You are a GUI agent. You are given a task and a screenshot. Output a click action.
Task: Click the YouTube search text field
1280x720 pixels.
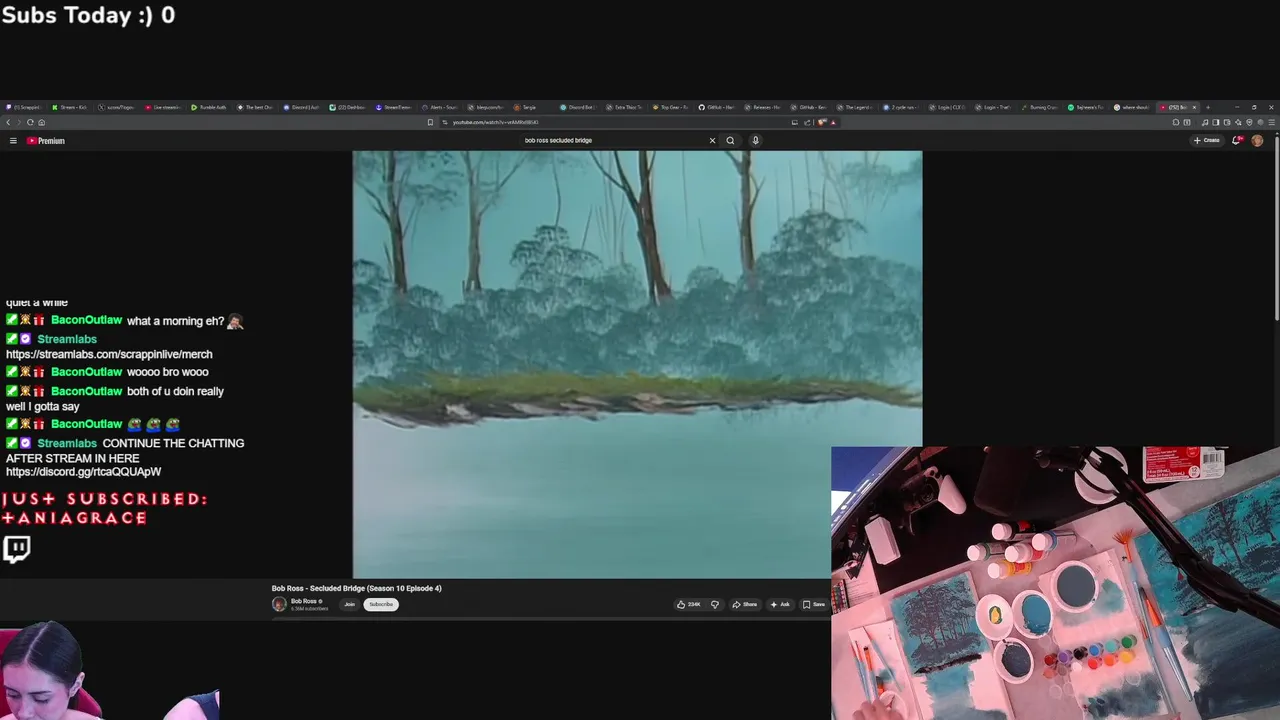[610, 141]
